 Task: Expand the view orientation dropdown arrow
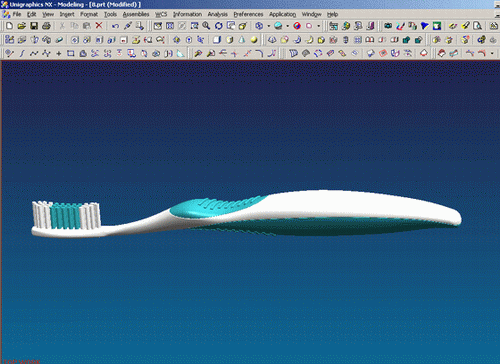269,26
